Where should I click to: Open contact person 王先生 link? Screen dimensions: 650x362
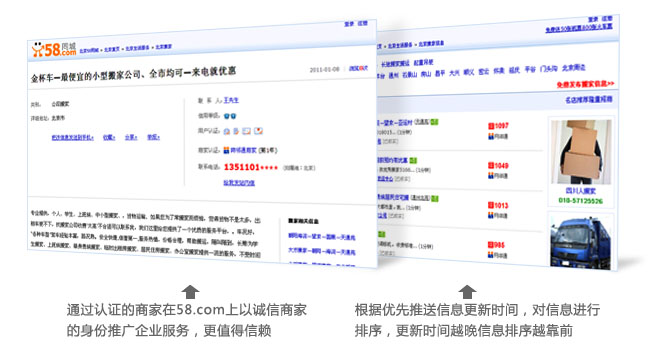(231, 100)
